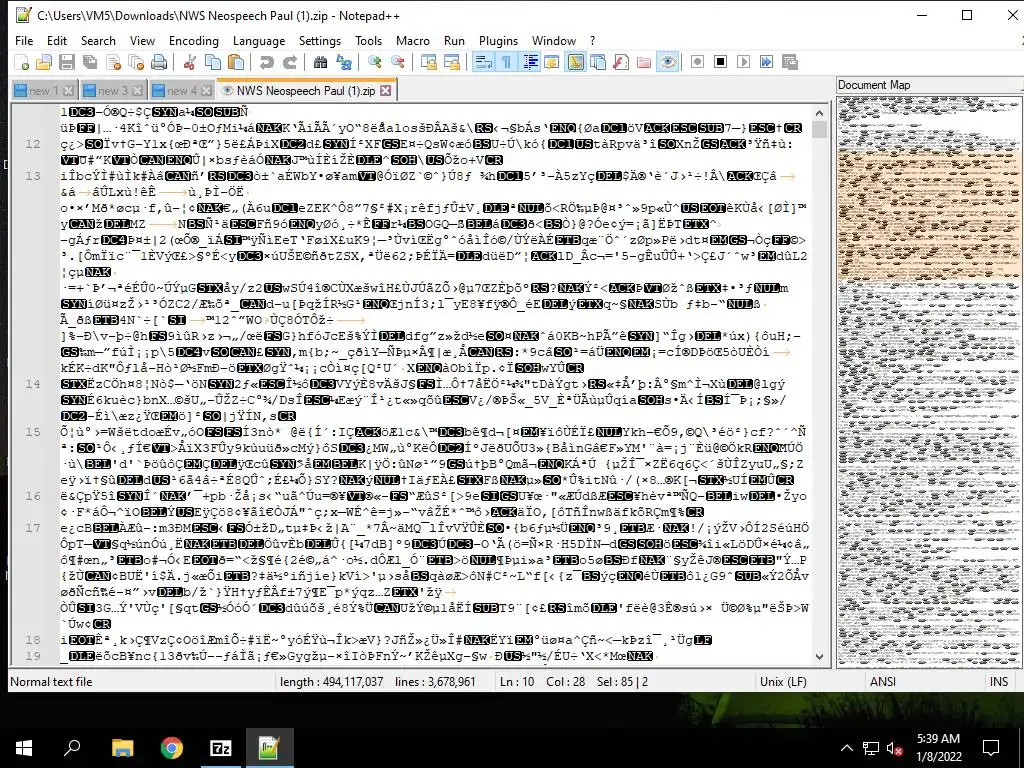Click editor scrollbar down arrow
The width and height of the screenshot is (1024, 768).
click(x=820, y=657)
